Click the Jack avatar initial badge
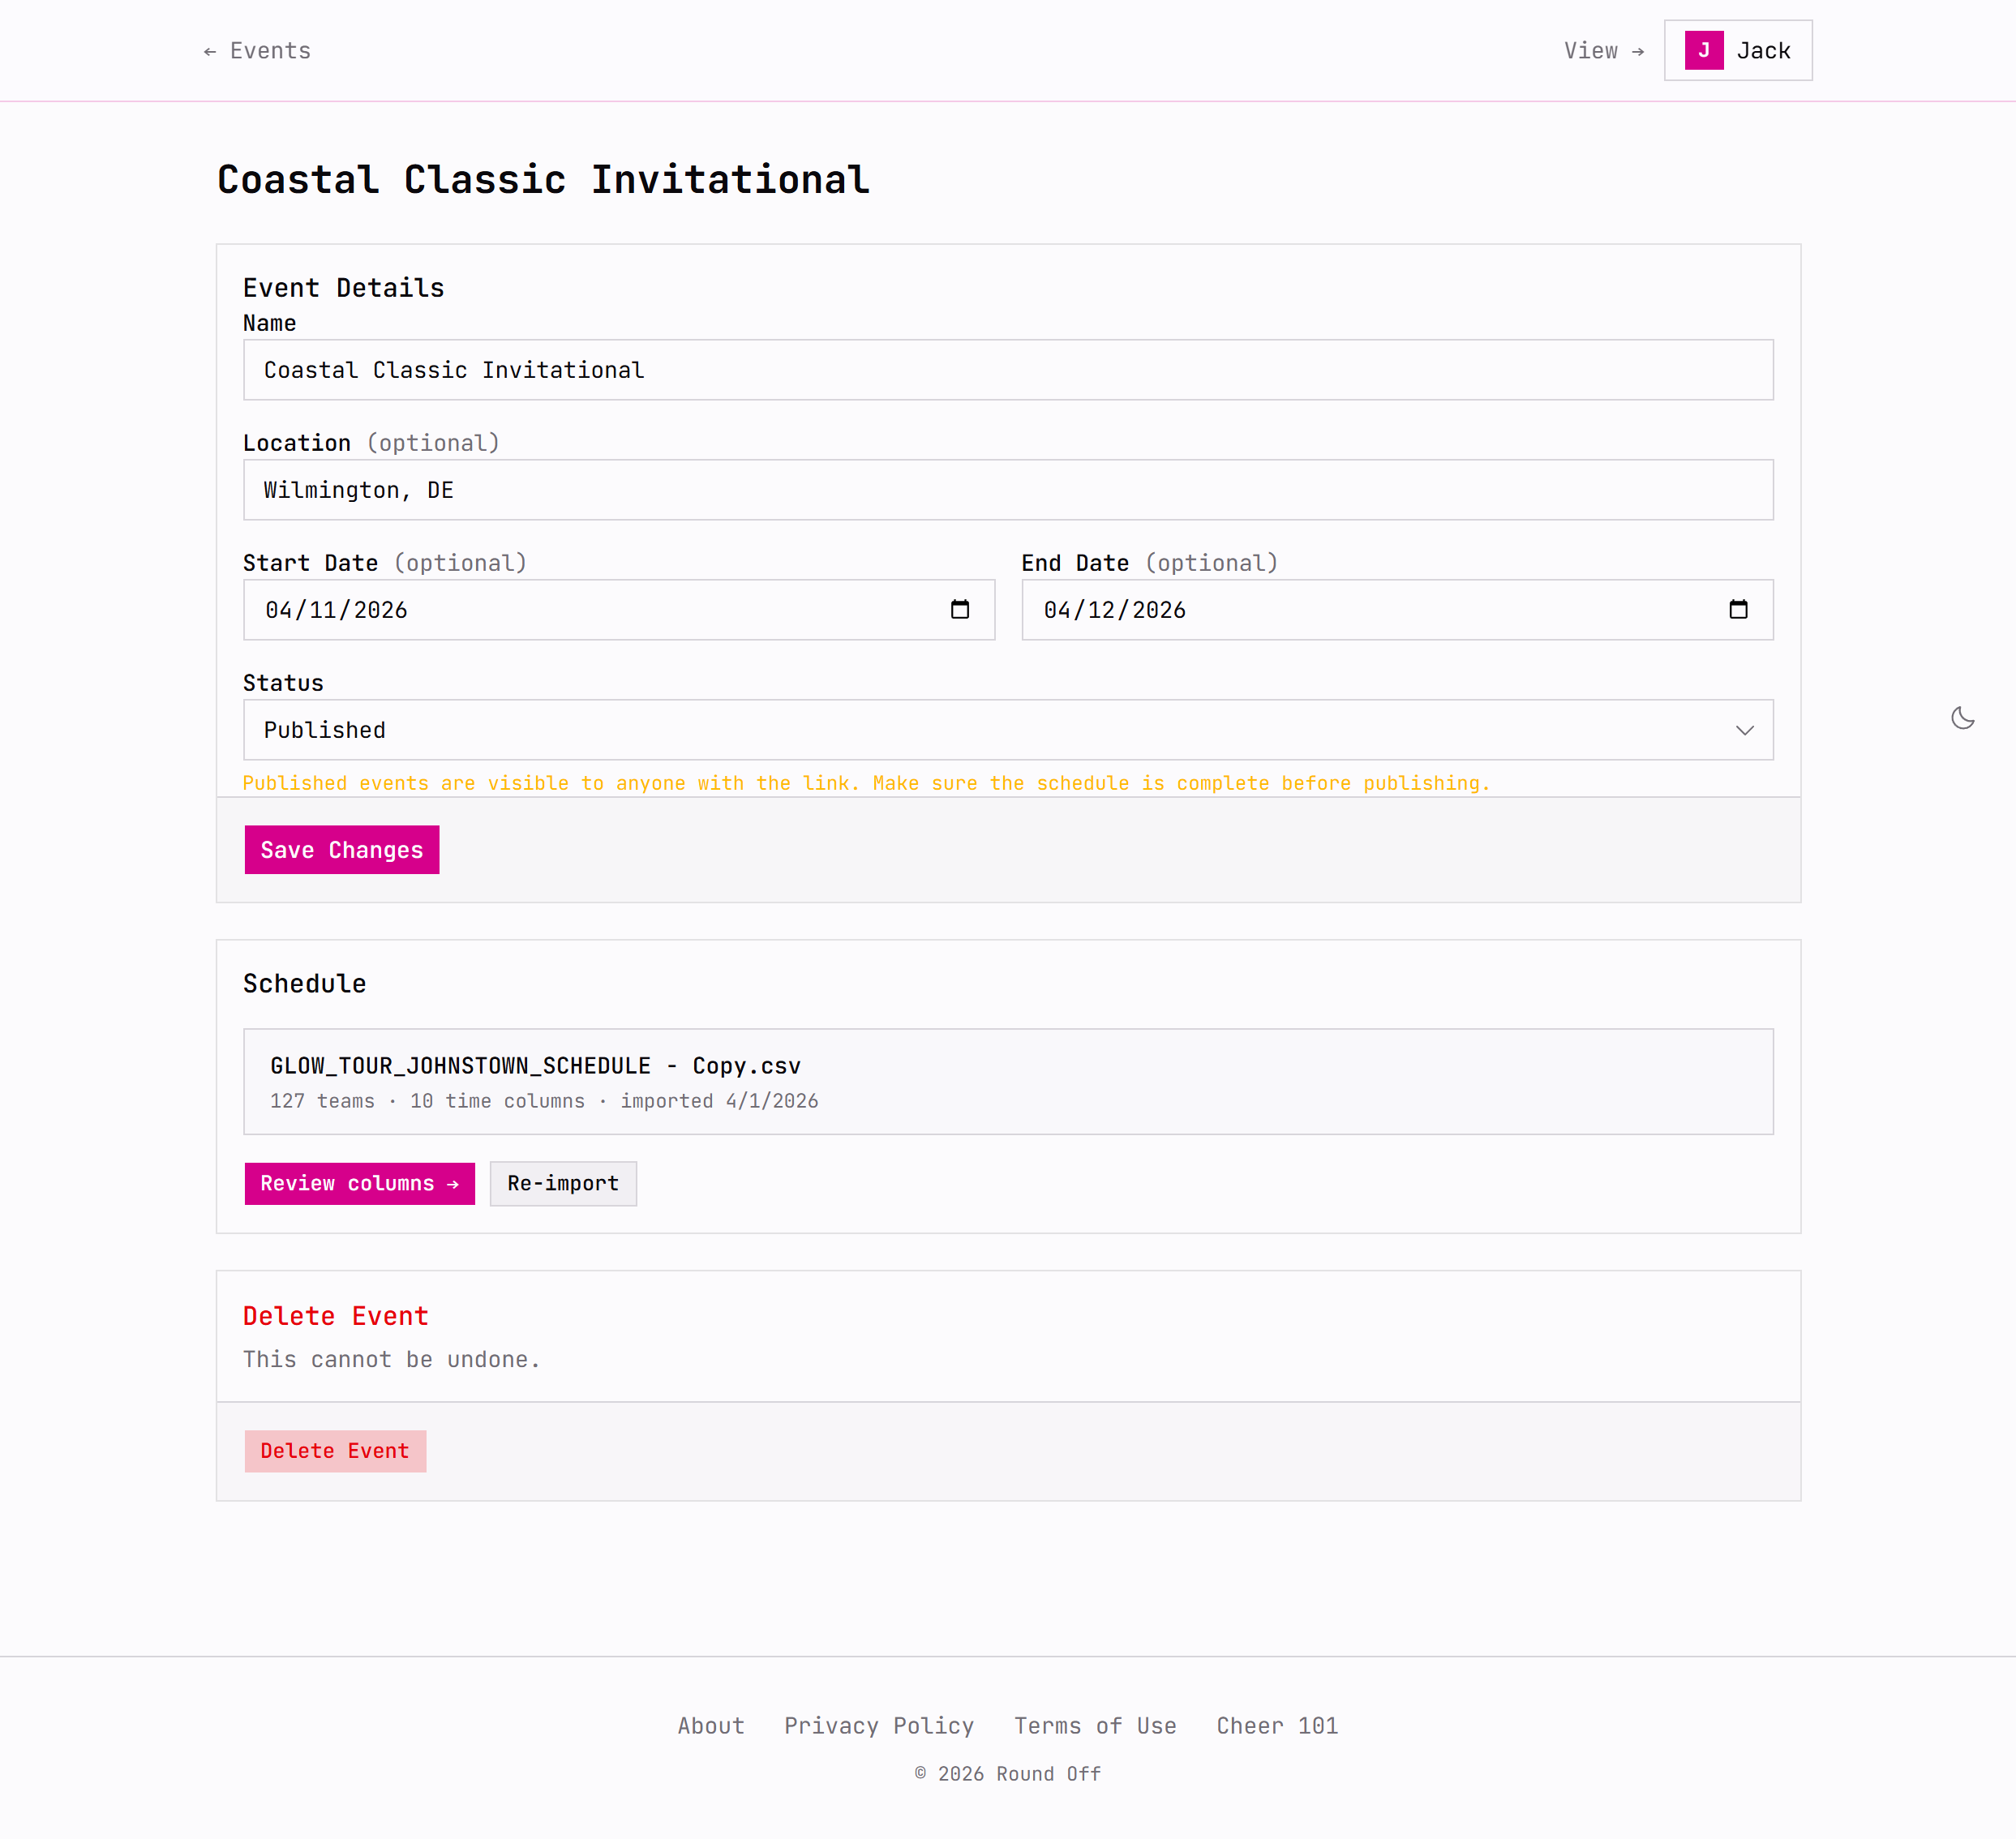The image size is (2016, 1839). tap(1703, 50)
